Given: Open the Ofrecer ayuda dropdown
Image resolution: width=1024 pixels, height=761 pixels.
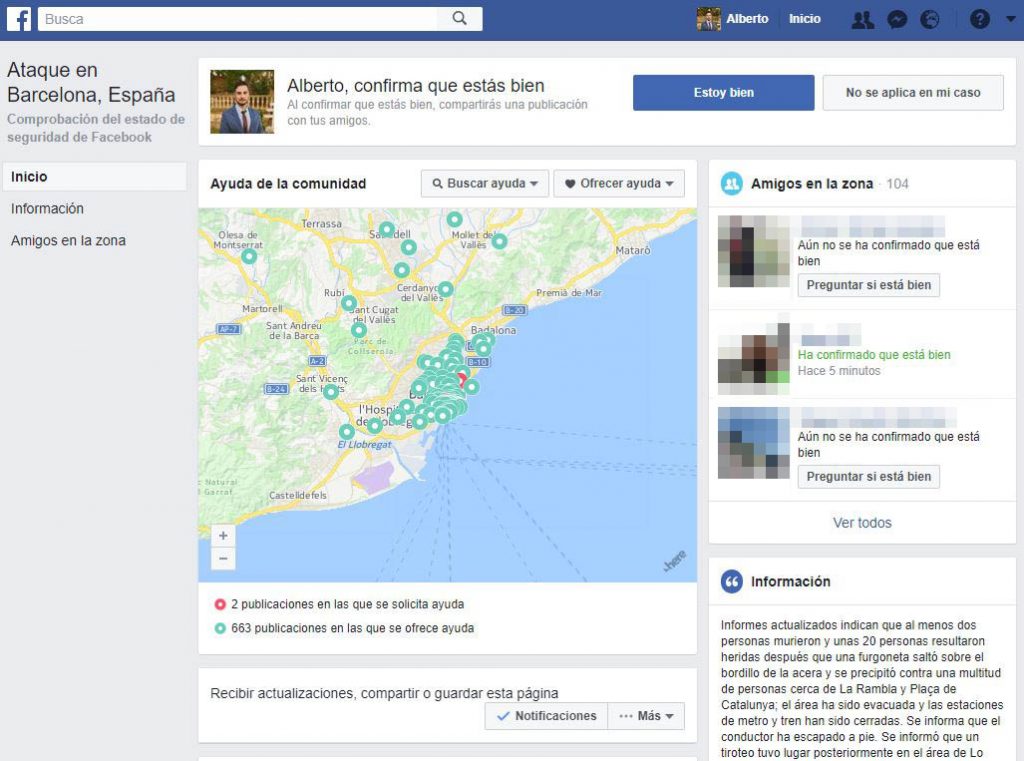Looking at the screenshot, I should [619, 184].
